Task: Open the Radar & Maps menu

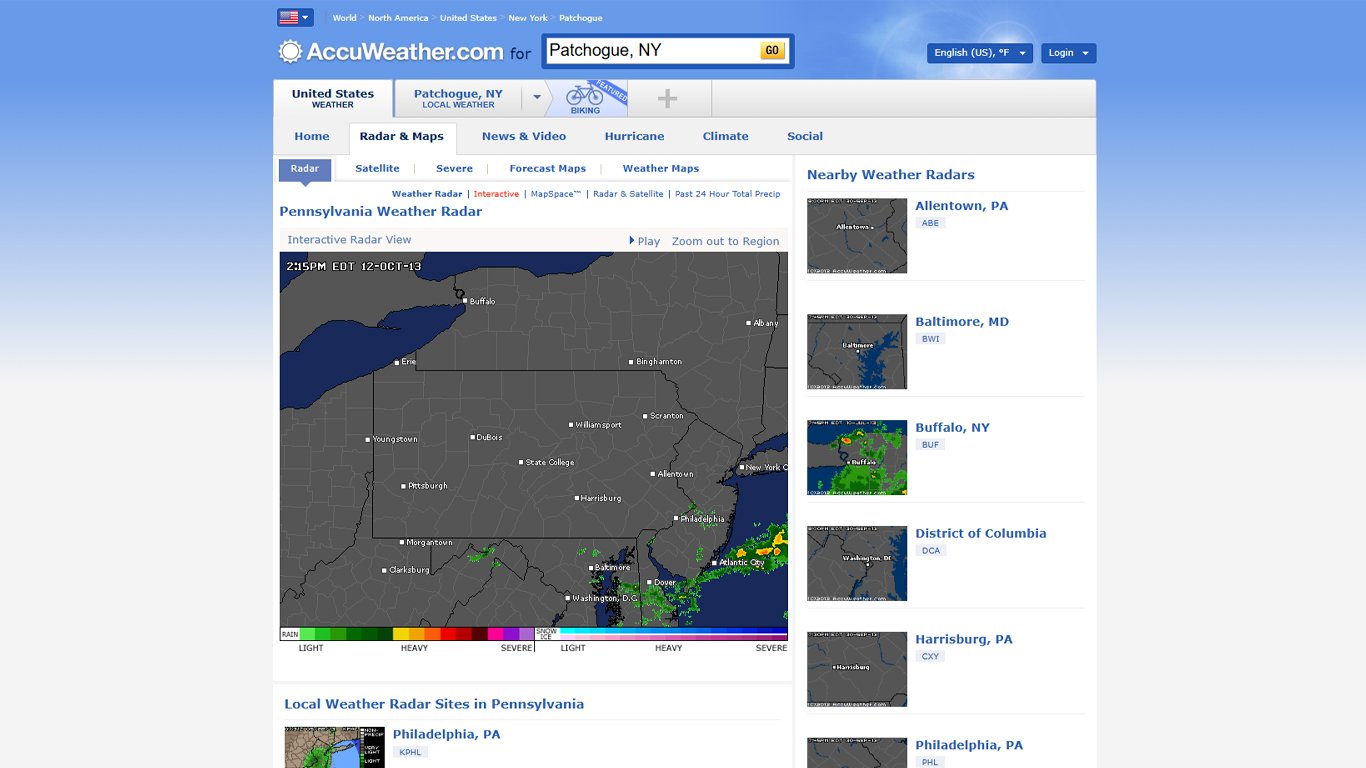Action: (402, 138)
